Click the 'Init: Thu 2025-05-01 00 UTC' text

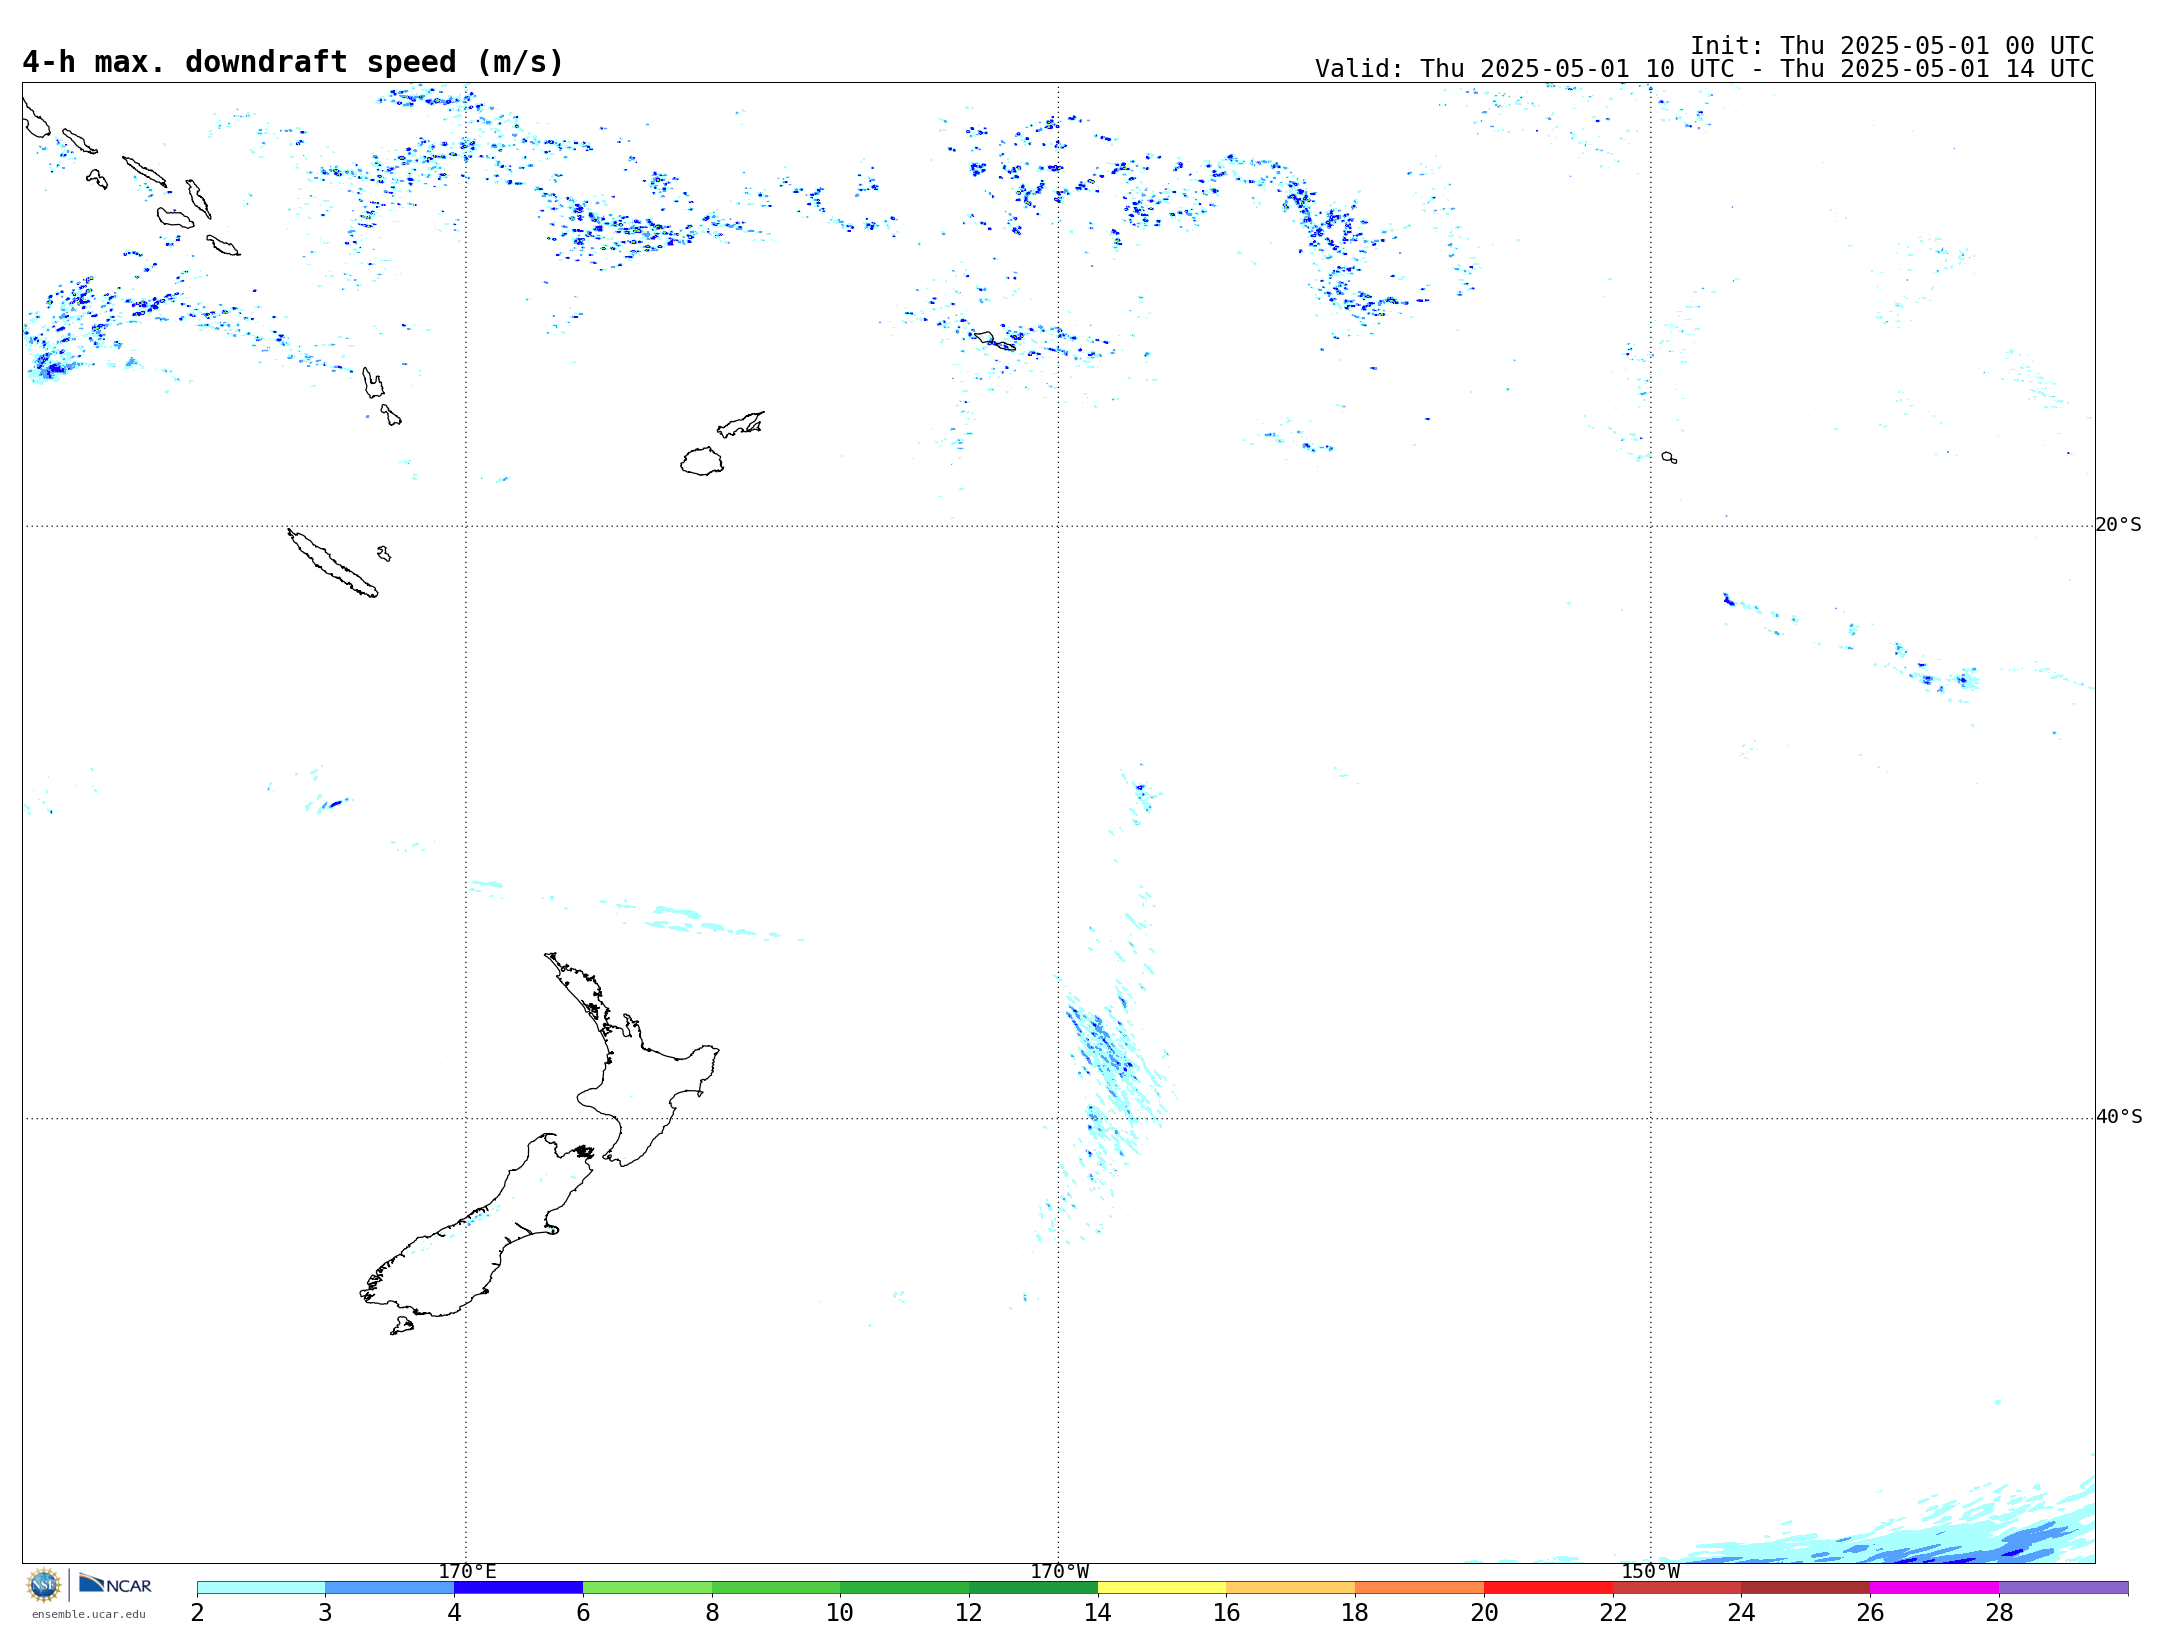tap(1892, 46)
